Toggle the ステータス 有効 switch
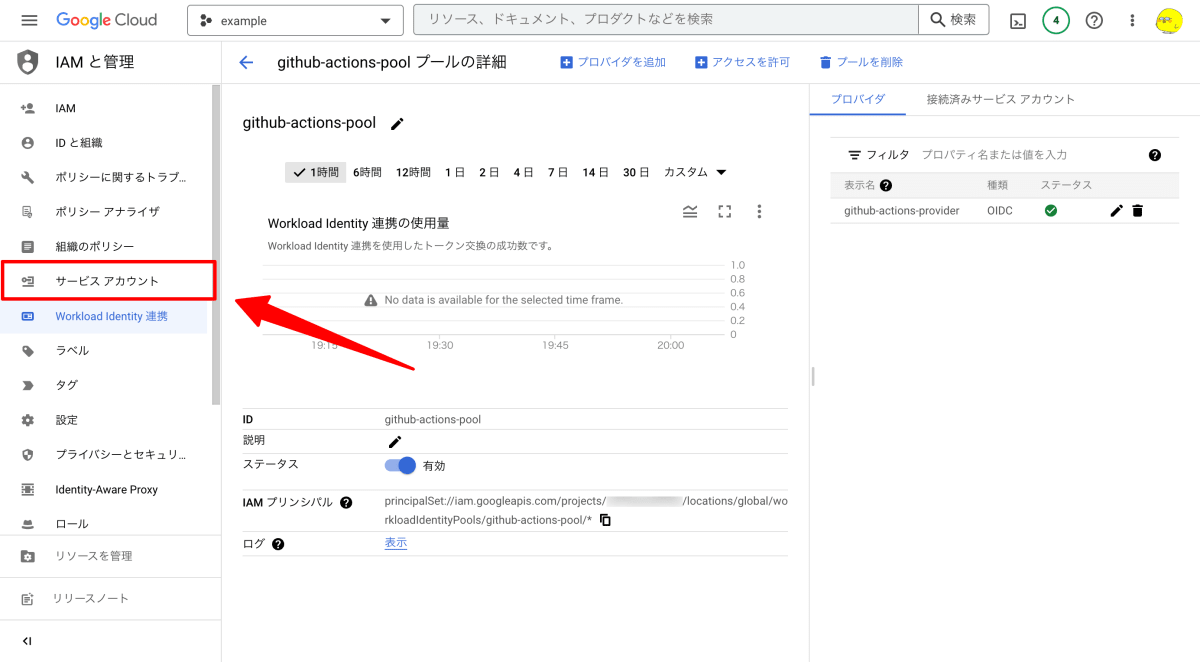This screenshot has height=662, width=1200. [400, 465]
